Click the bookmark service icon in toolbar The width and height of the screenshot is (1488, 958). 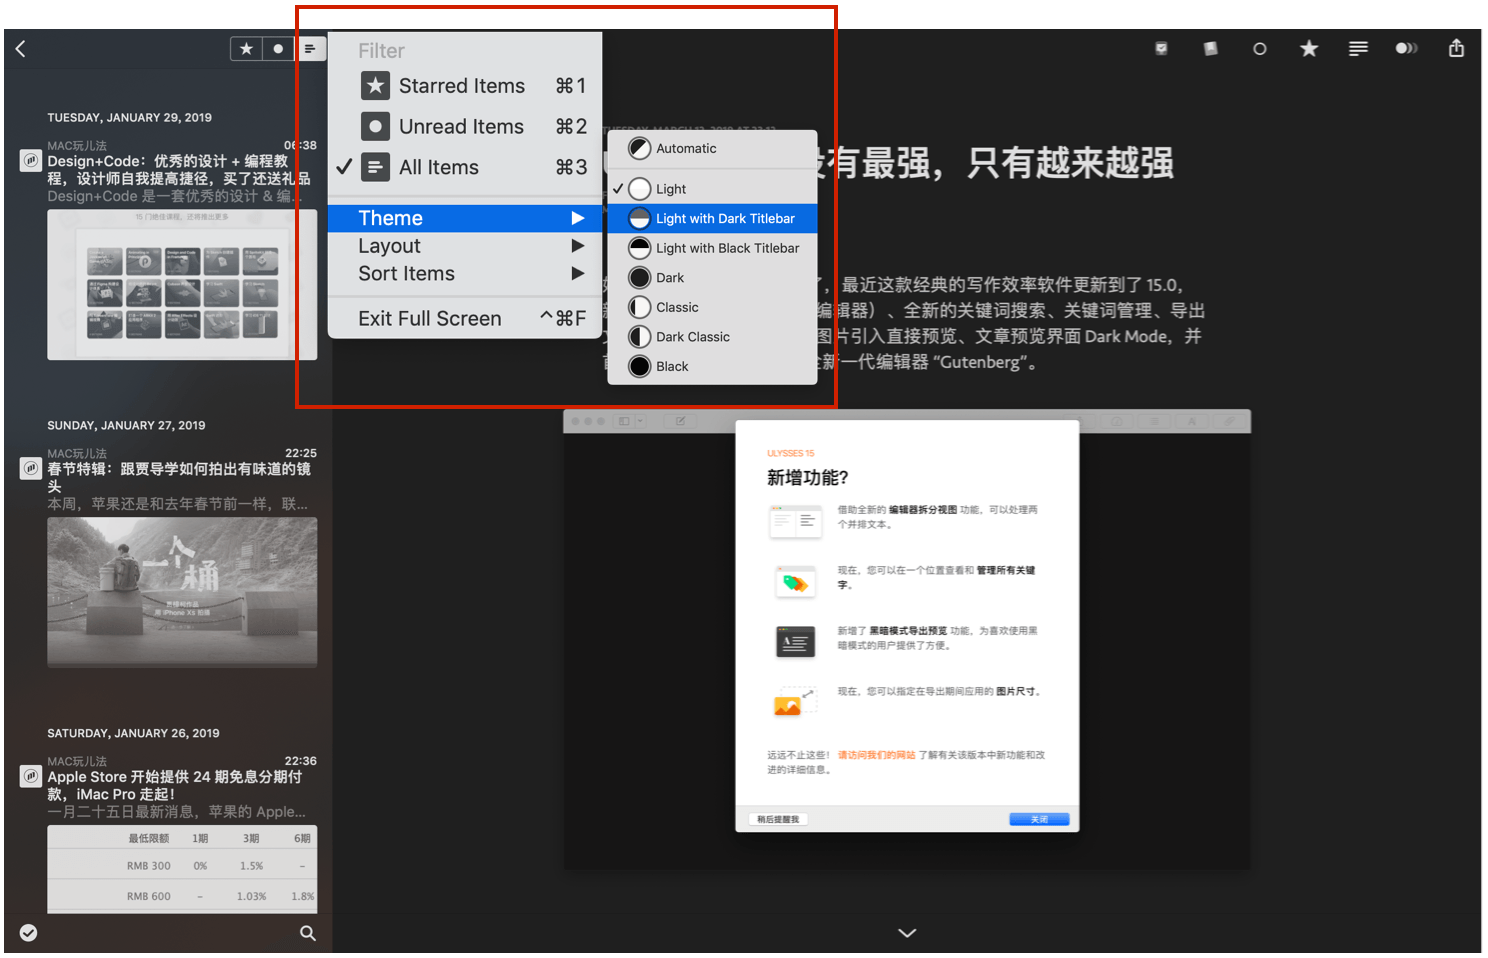point(1210,48)
